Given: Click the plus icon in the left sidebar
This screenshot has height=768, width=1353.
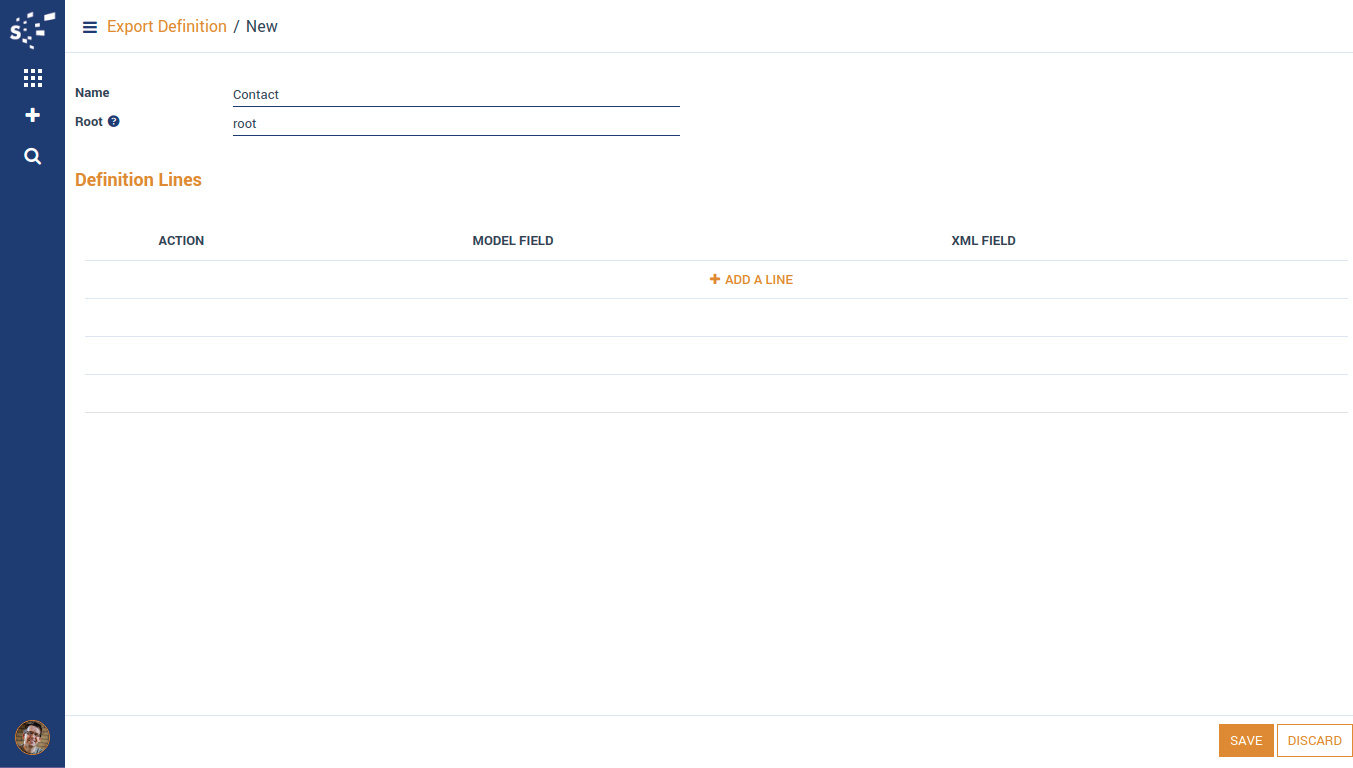Looking at the screenshot, I should [32, 116].
